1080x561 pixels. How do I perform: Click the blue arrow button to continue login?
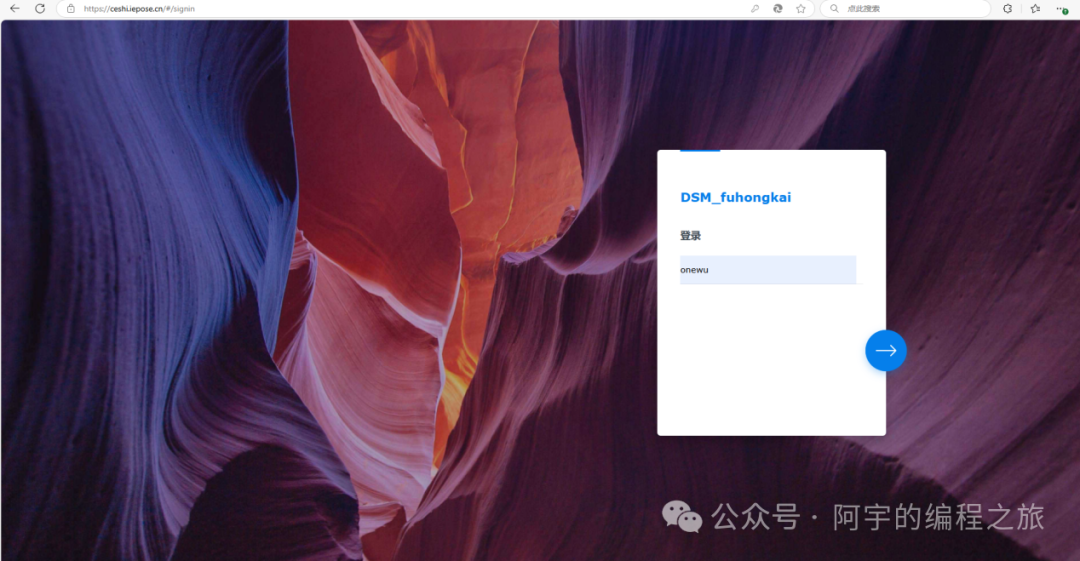coord(886,350)
